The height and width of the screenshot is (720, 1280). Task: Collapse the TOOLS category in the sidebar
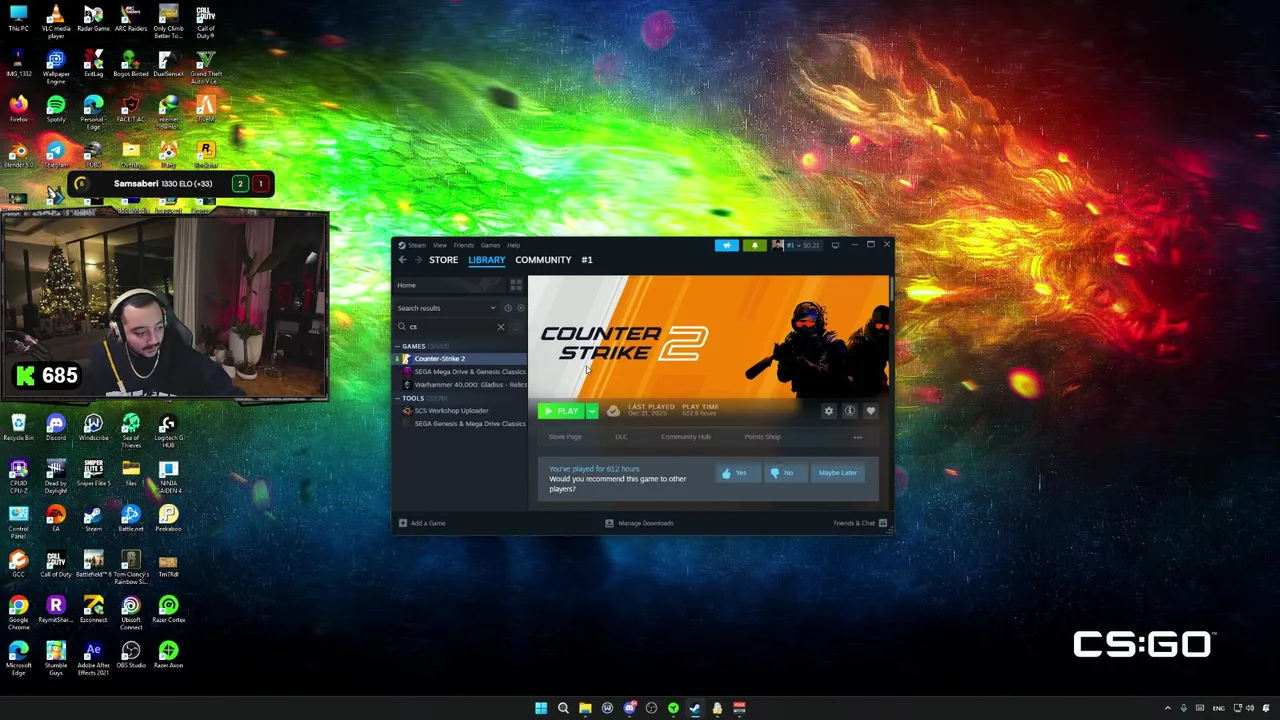tap(397, 398)
